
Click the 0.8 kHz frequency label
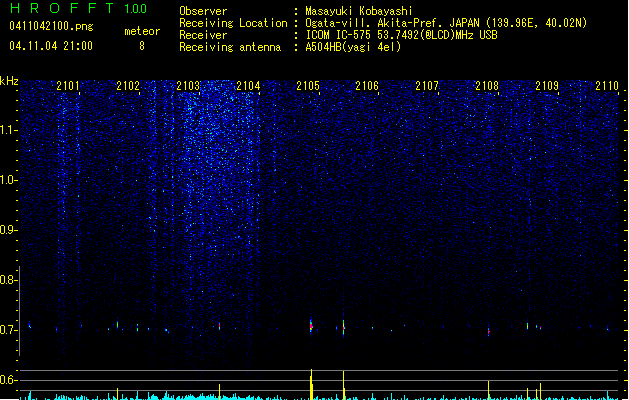click(x=8, y=280)
